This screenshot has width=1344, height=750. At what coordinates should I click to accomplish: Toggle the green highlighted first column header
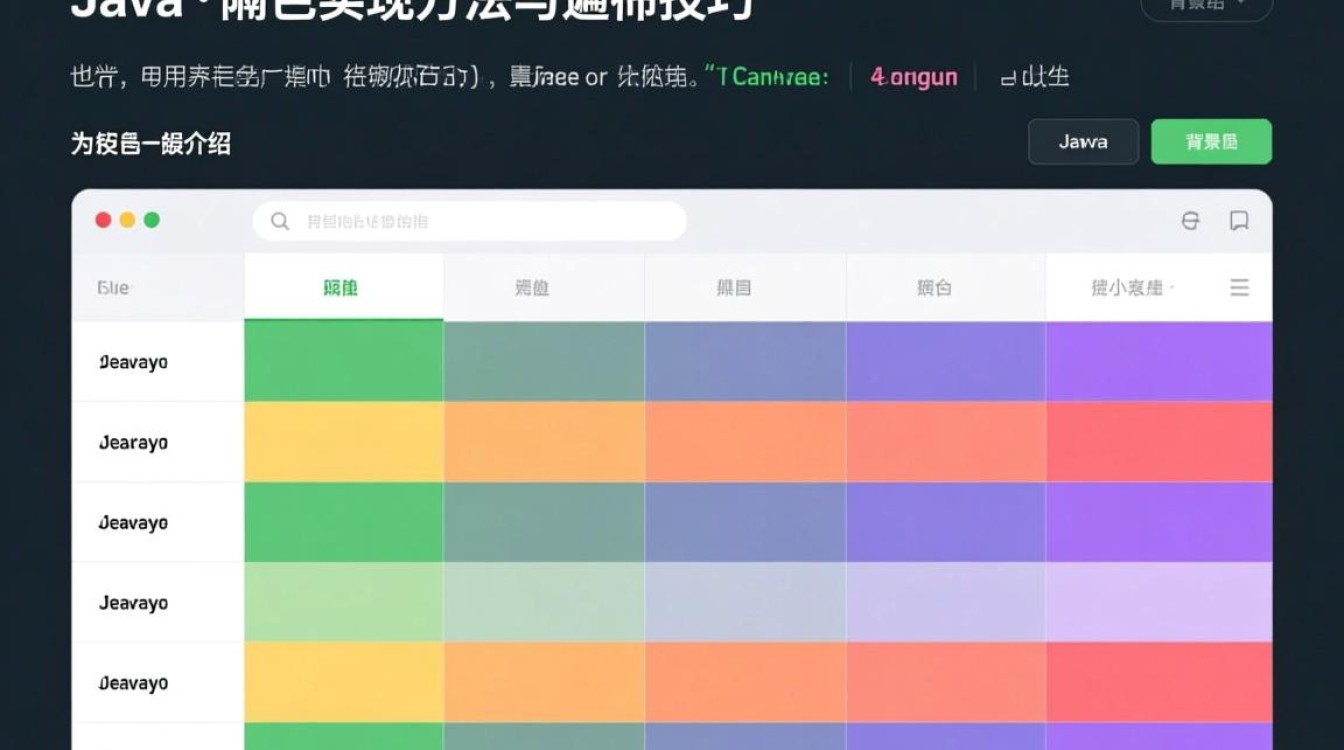tap(343, 287)
